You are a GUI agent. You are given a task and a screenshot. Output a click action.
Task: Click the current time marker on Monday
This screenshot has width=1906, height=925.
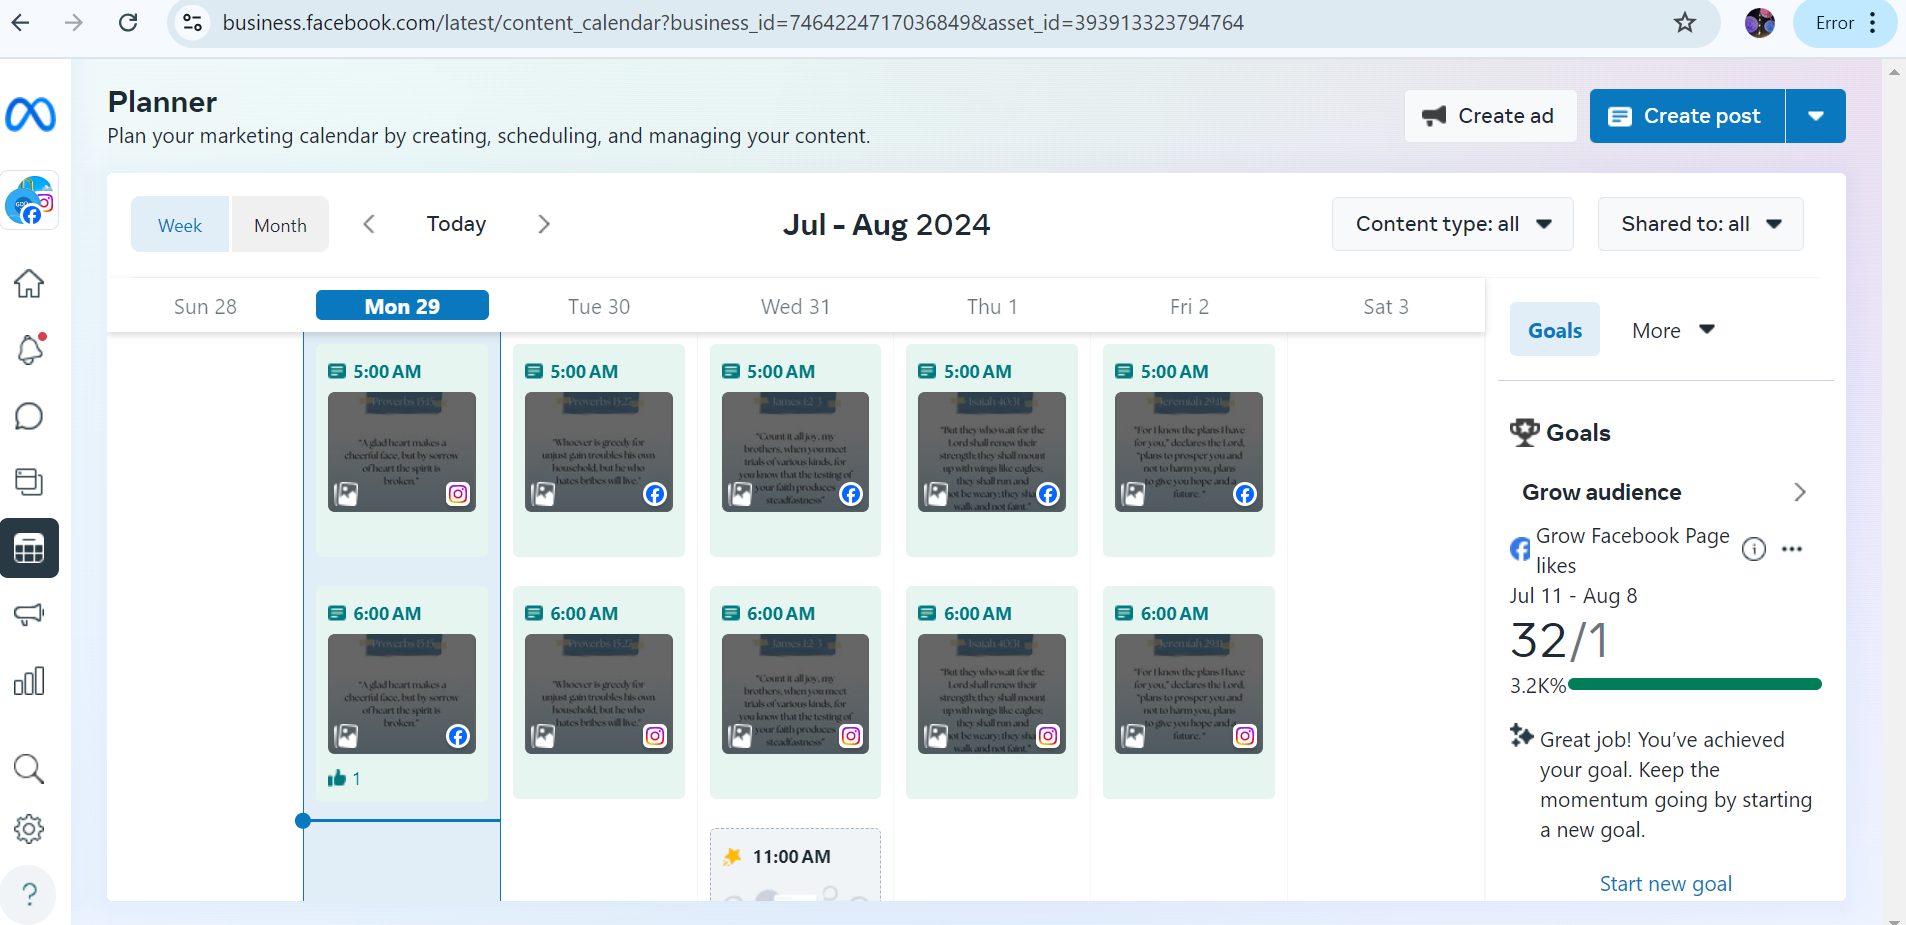(x=303, y=821)
